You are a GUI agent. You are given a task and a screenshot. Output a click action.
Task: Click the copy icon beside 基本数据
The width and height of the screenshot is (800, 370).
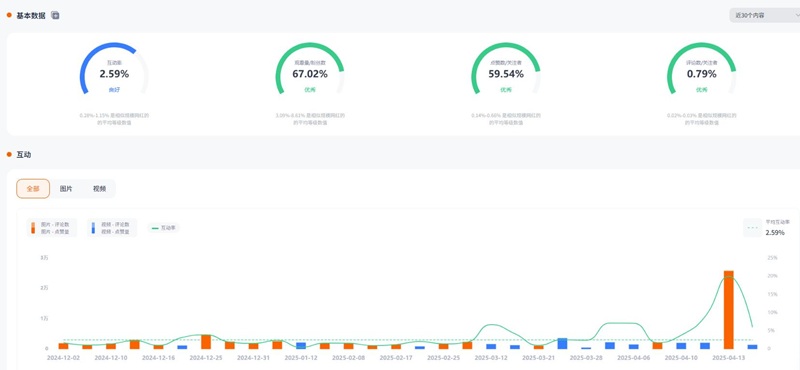(x=55, y=15)
